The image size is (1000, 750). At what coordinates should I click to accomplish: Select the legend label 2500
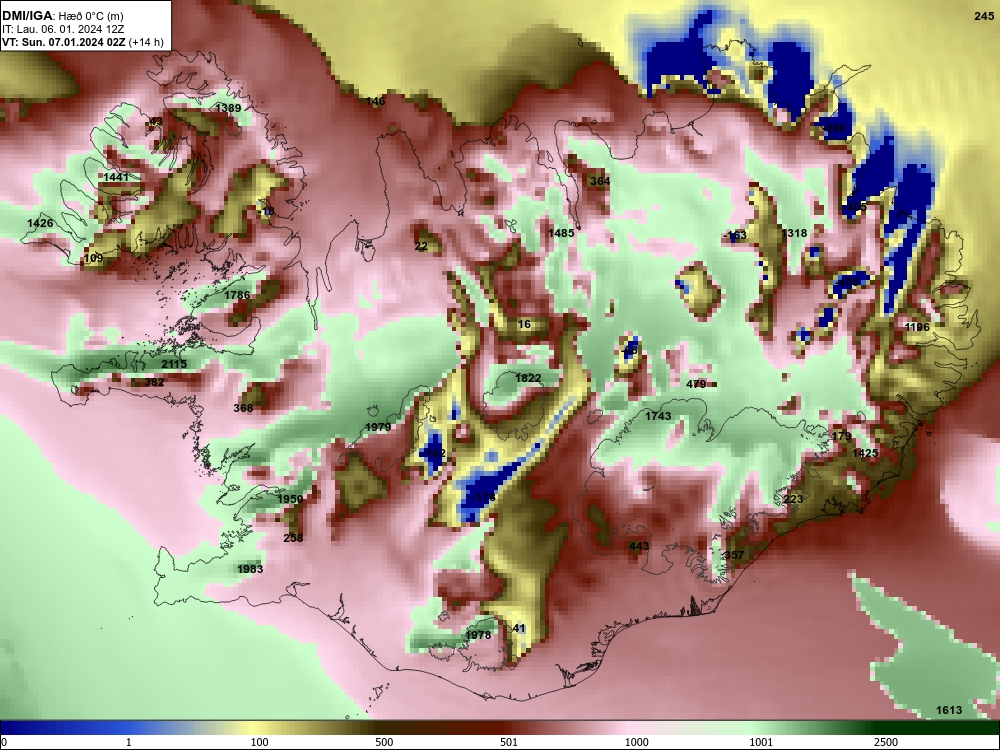(x=886, y=742)
